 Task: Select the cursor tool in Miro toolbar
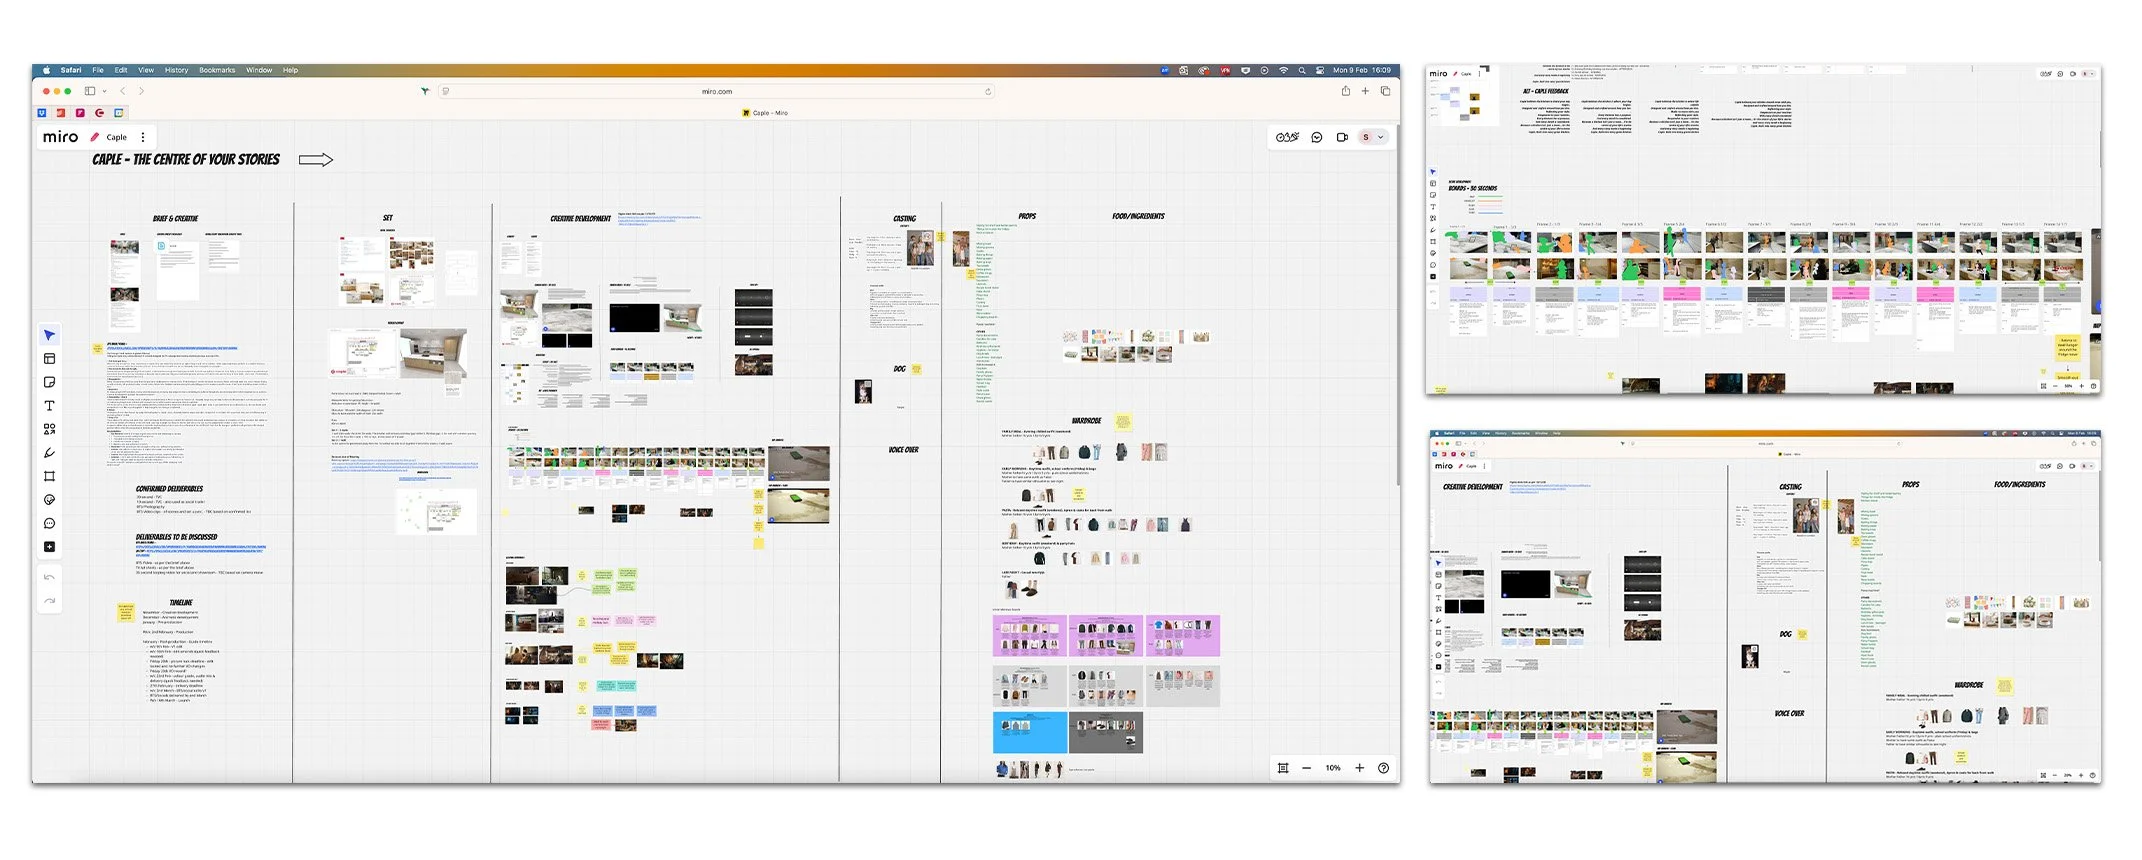coord(49,335)
